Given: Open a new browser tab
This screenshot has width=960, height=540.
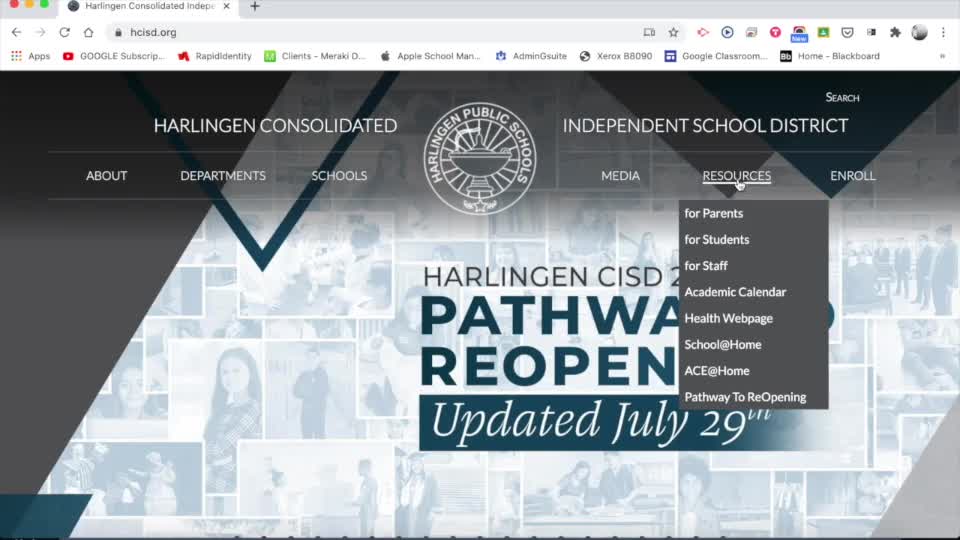Looking at the screenshot, I should click(255, 7).
